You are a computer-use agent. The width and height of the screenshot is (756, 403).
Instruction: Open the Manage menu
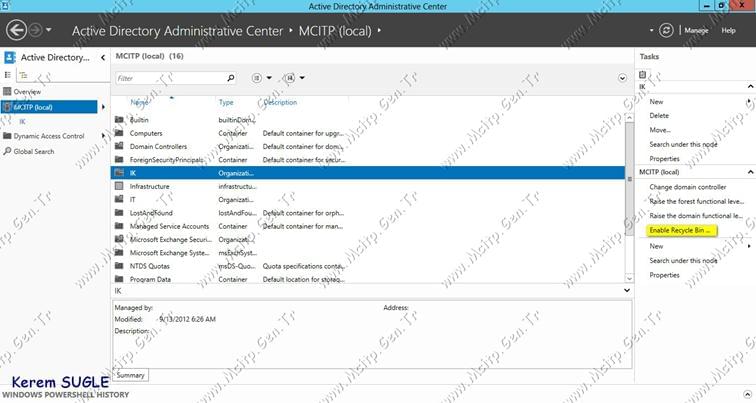696,30
